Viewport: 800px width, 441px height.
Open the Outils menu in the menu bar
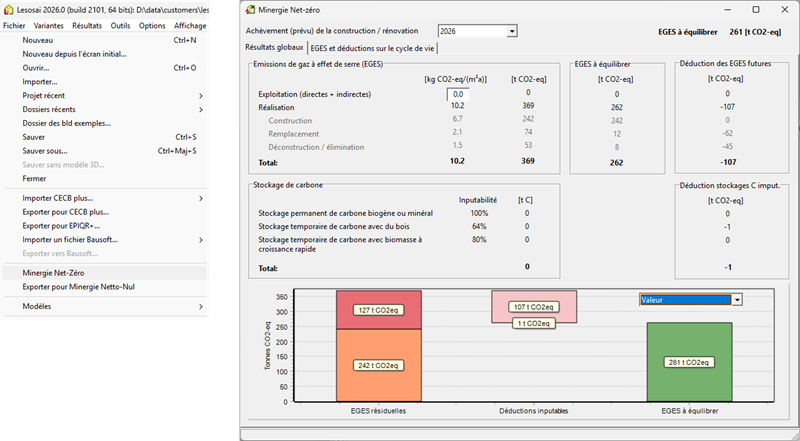click(120, 25)
